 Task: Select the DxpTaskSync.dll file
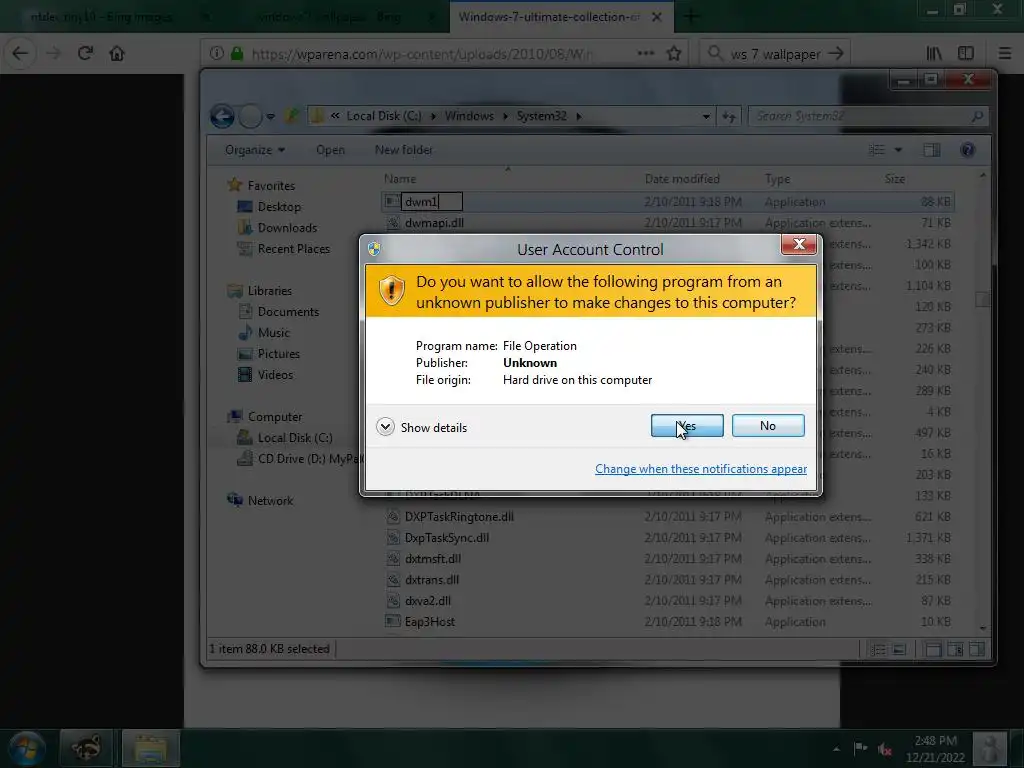447,537
